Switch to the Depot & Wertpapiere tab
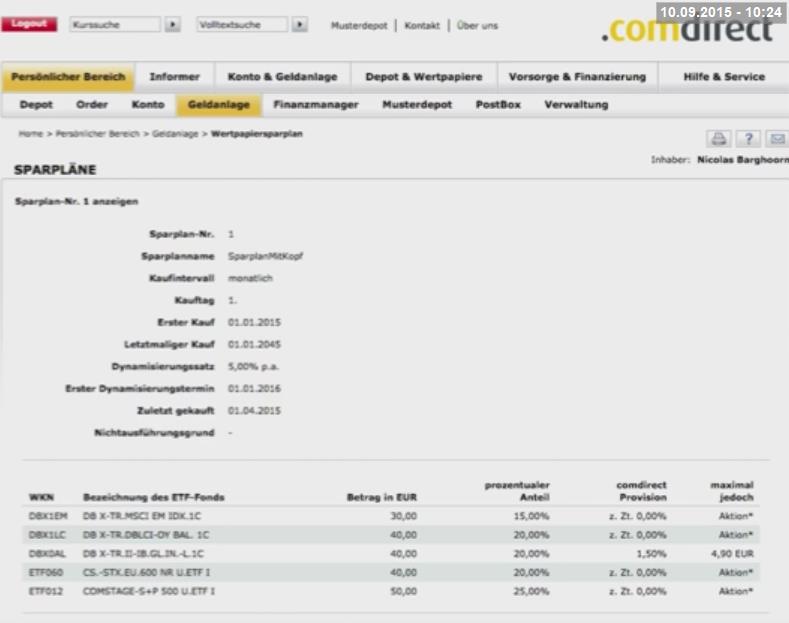Viewport: 789px width, 623px height. (424, 77)
